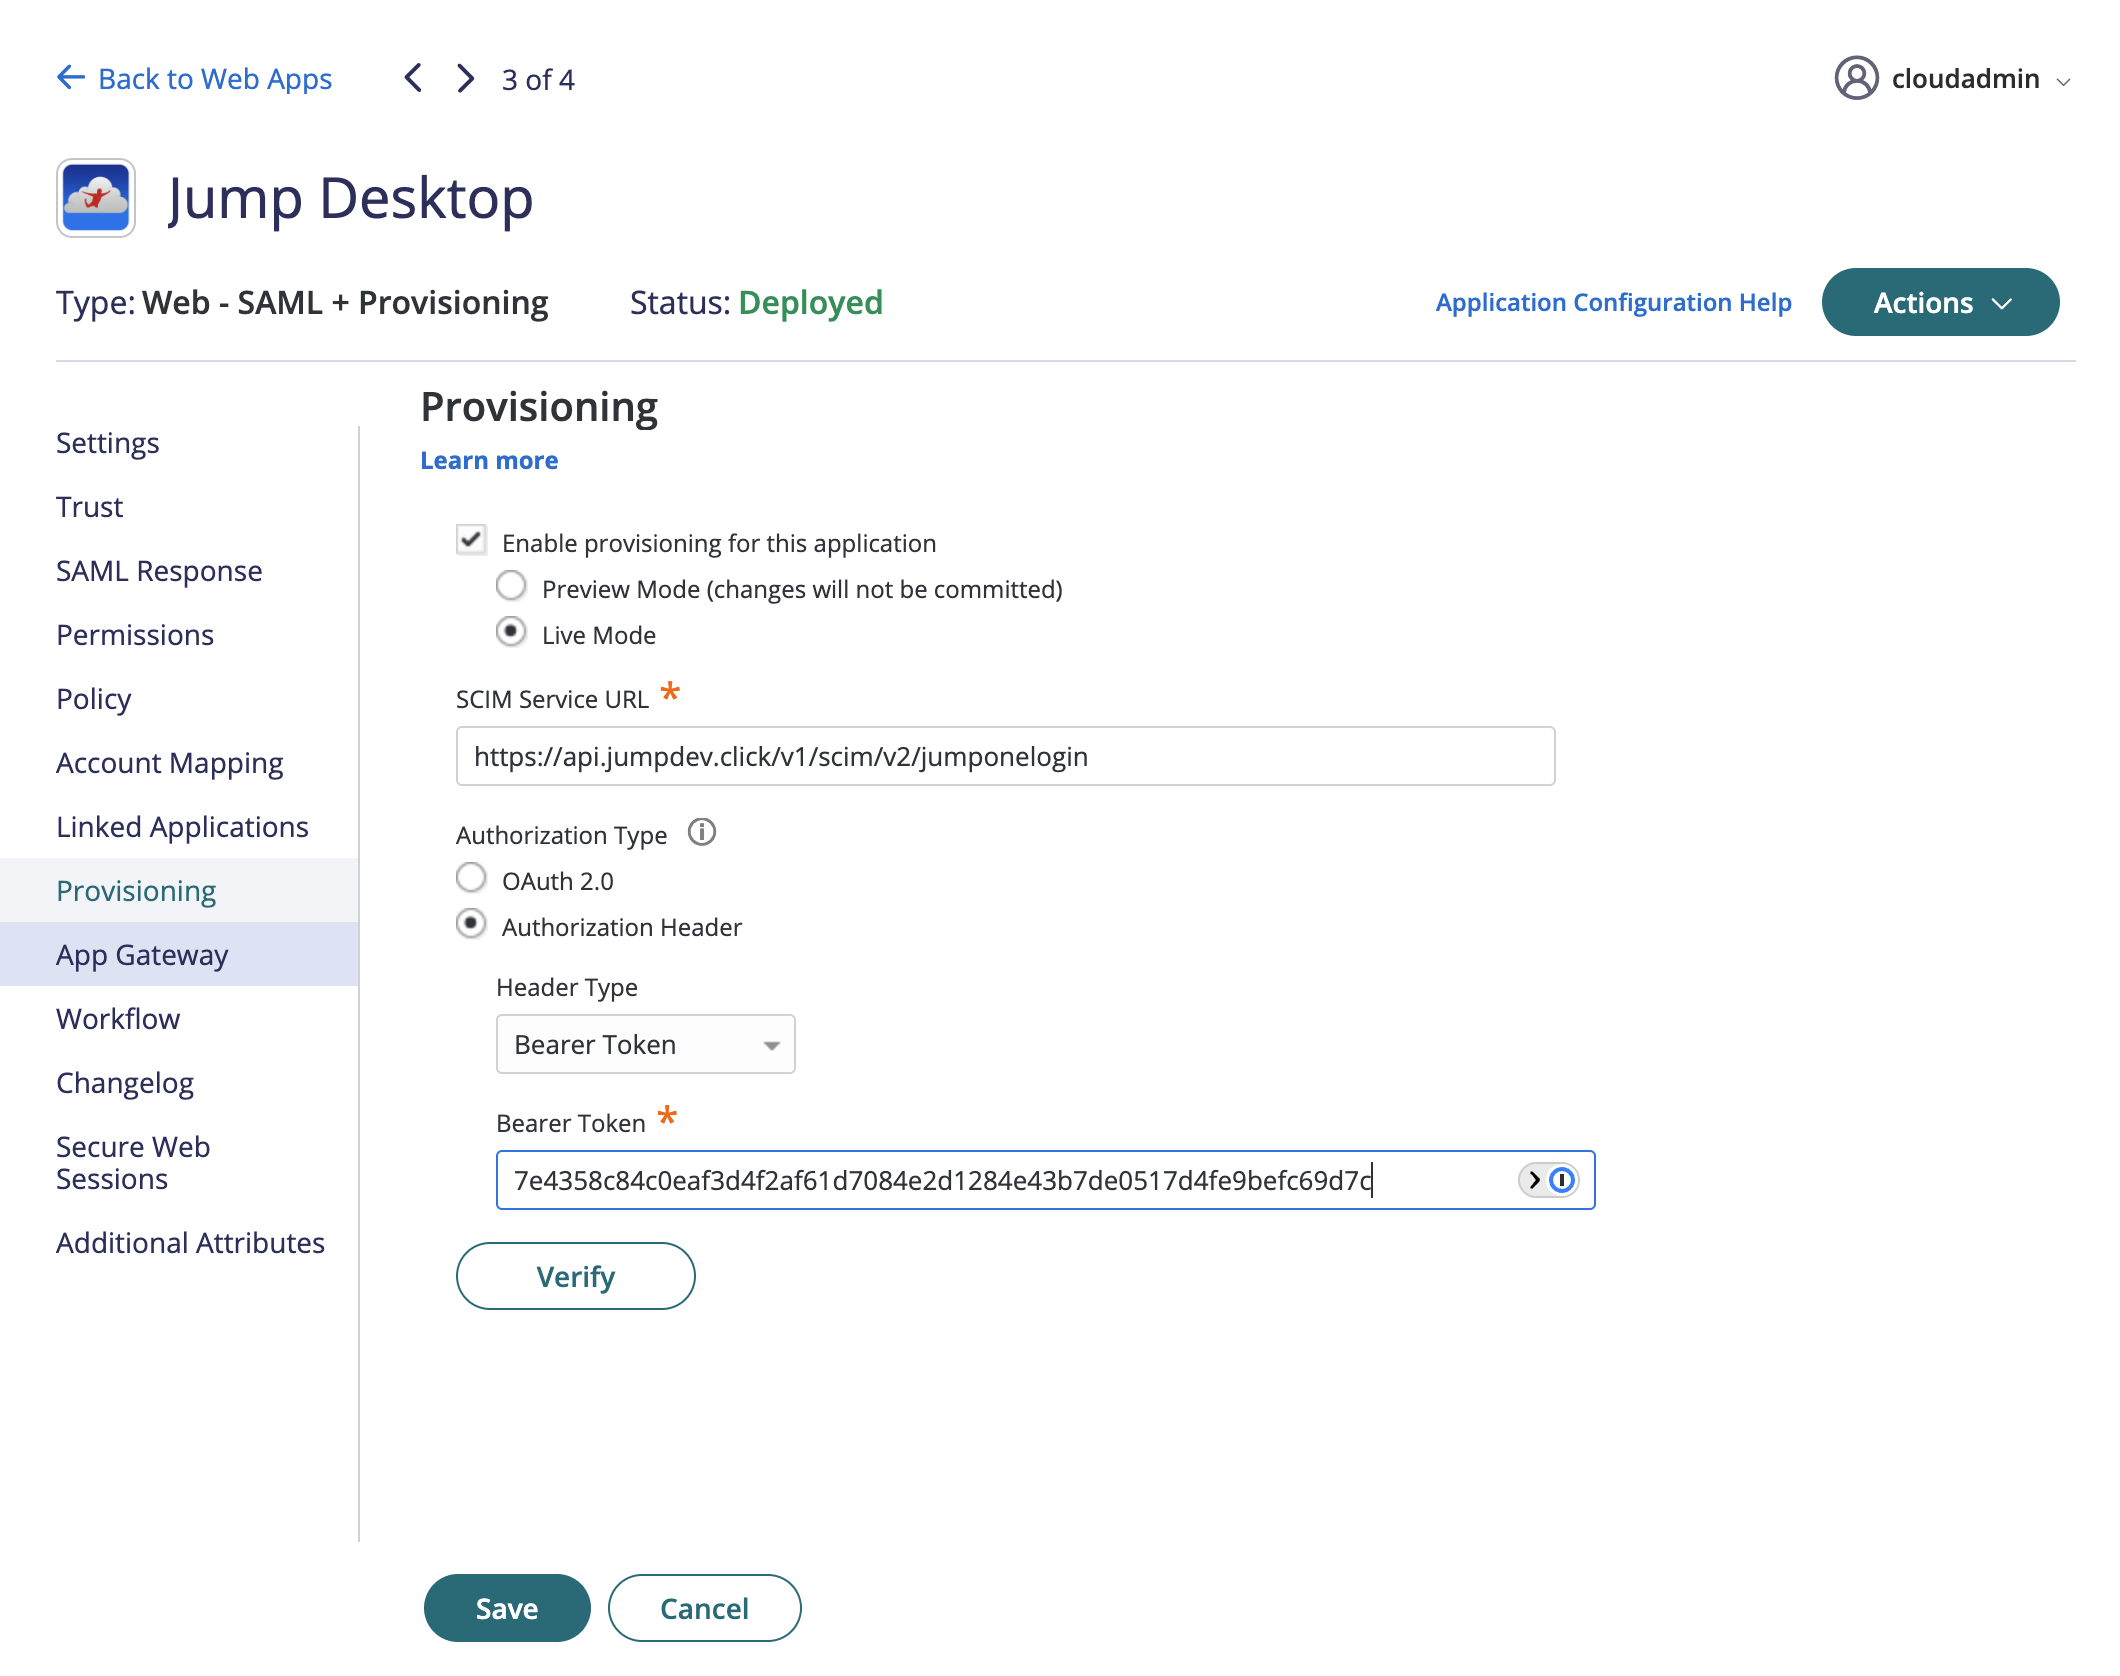This screenshot has width=2120, height=1676.
Task: Open the Permissions section
Action: (x=135, y=635)
